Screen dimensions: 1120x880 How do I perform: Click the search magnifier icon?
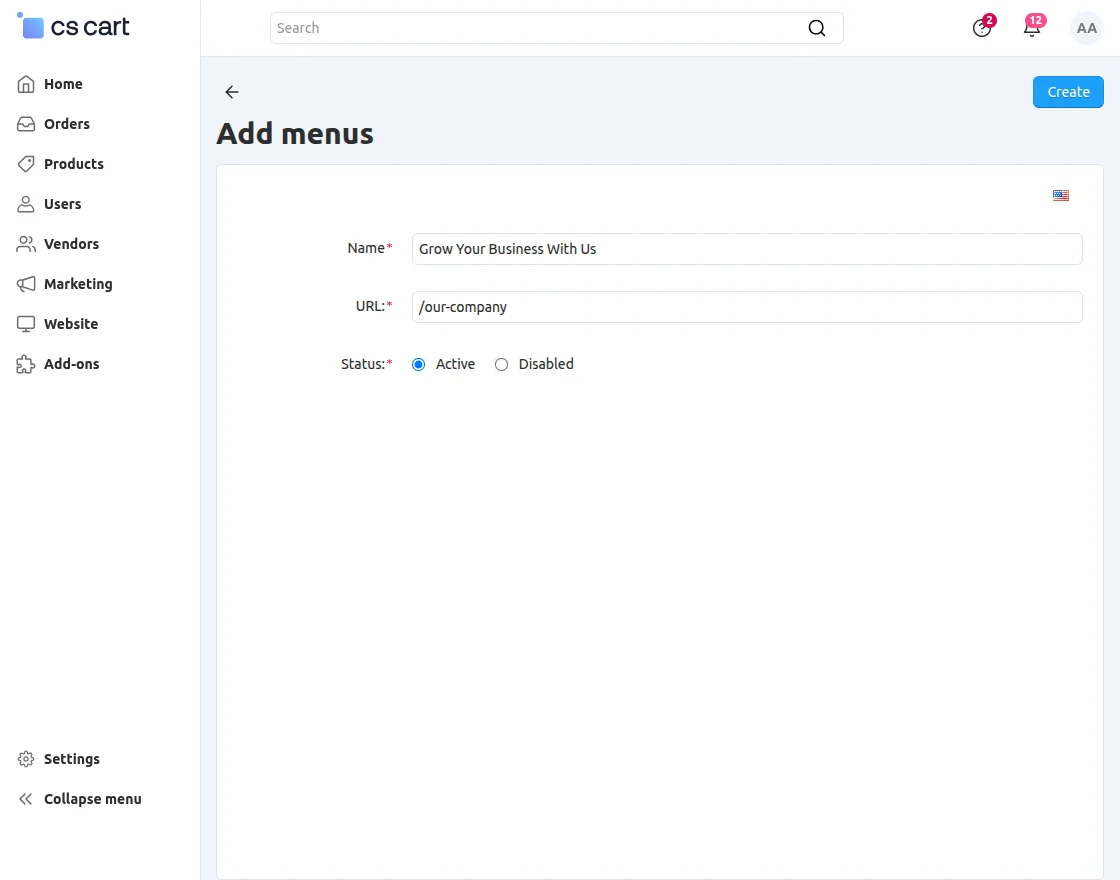pos(816,28)
